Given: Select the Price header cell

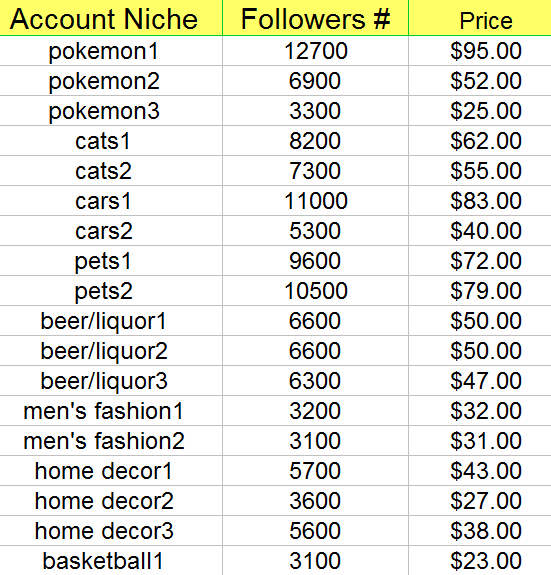Looking at the screenshot, I should coord(480,18).
